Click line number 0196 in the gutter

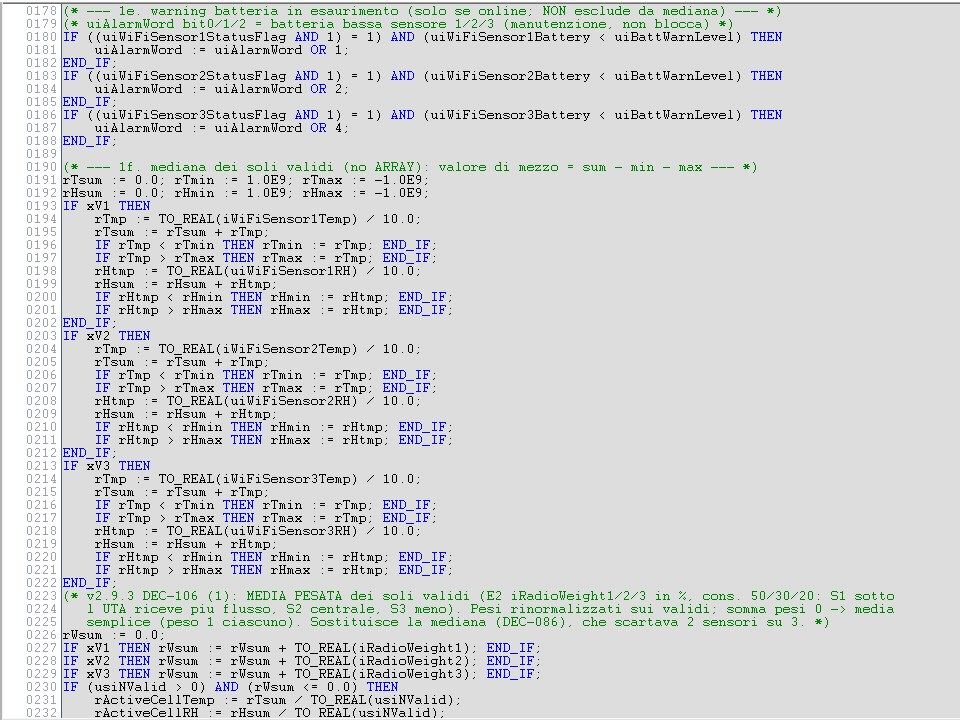pos(42,245)
